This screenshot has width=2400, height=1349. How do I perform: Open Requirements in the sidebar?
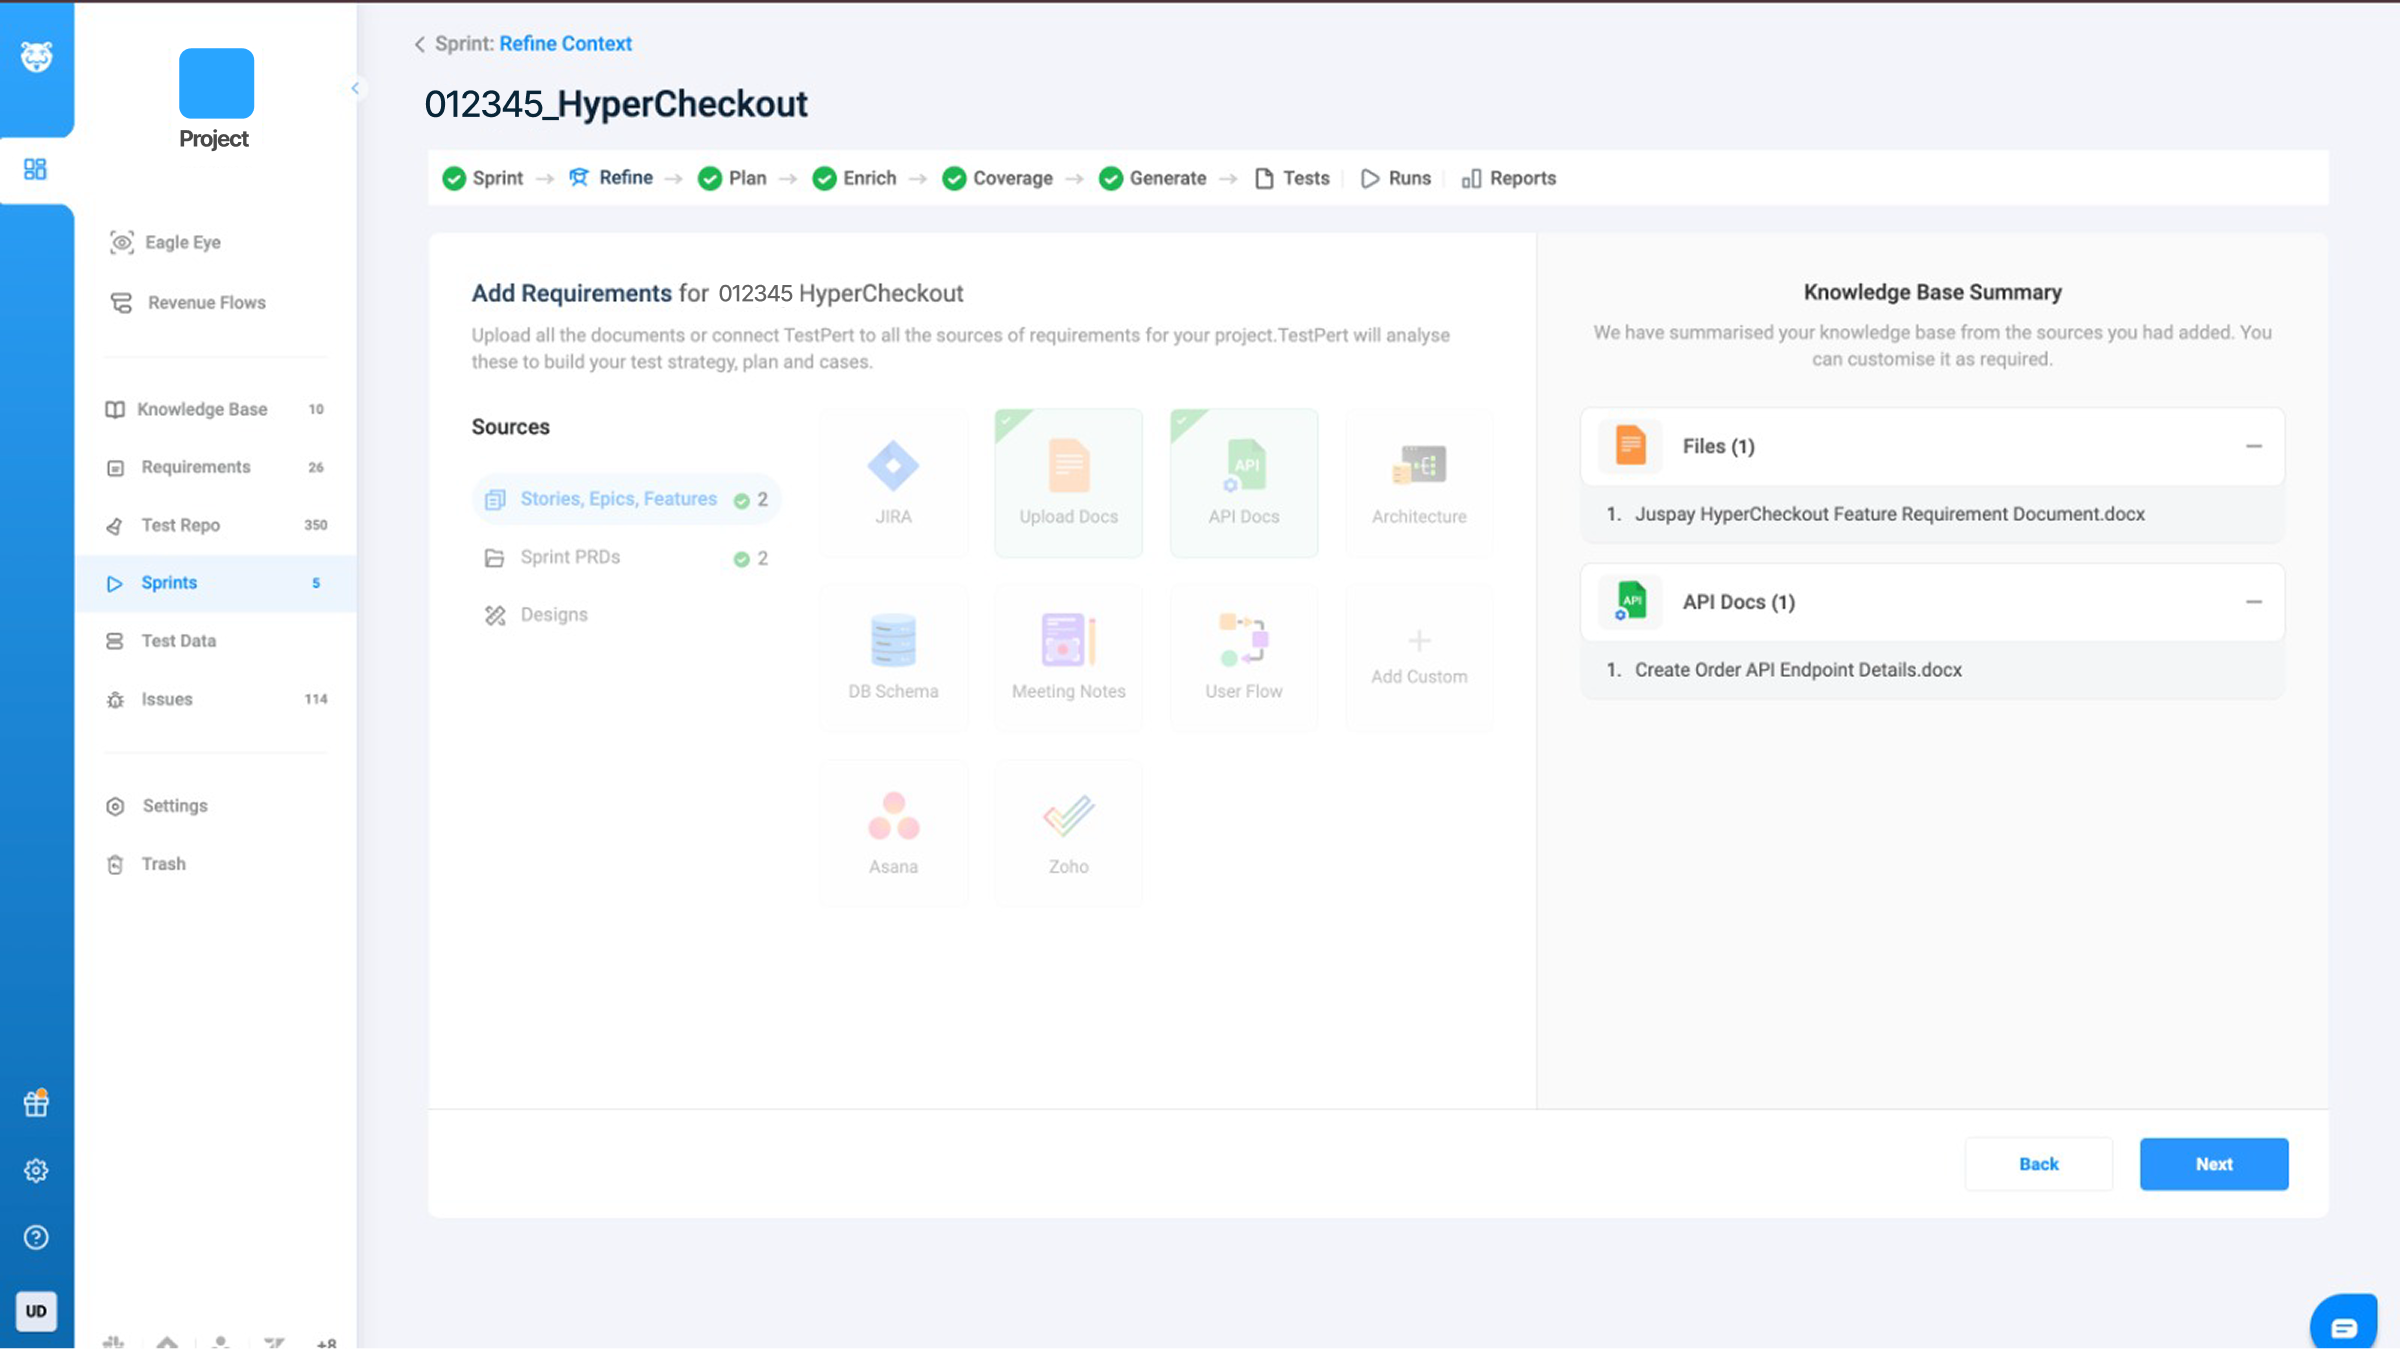[x=216, y=467]
